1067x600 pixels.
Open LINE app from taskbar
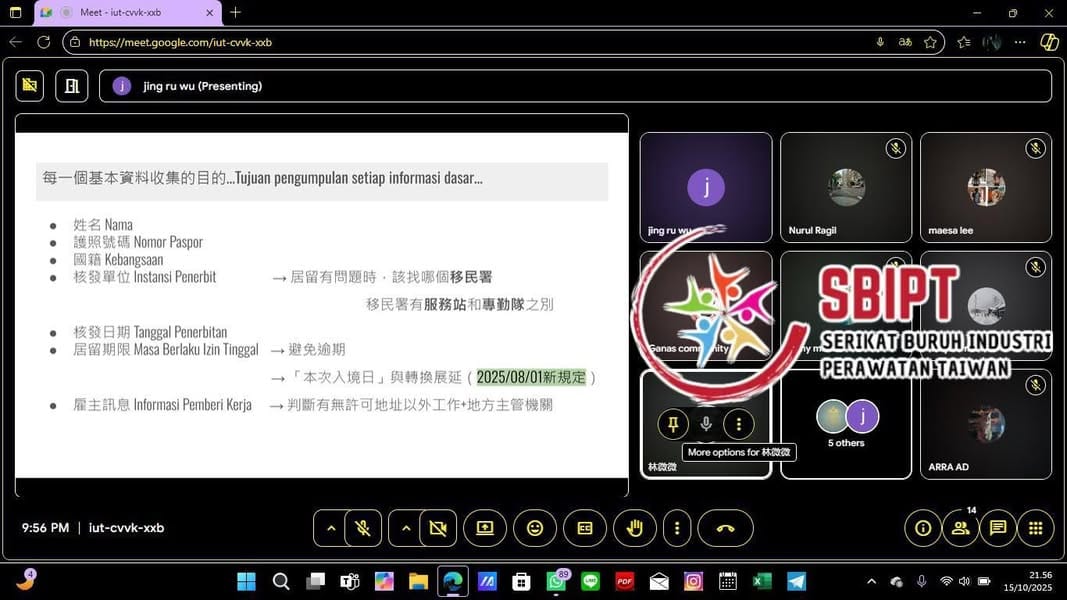pyautogui.click(x=591, y=582)
